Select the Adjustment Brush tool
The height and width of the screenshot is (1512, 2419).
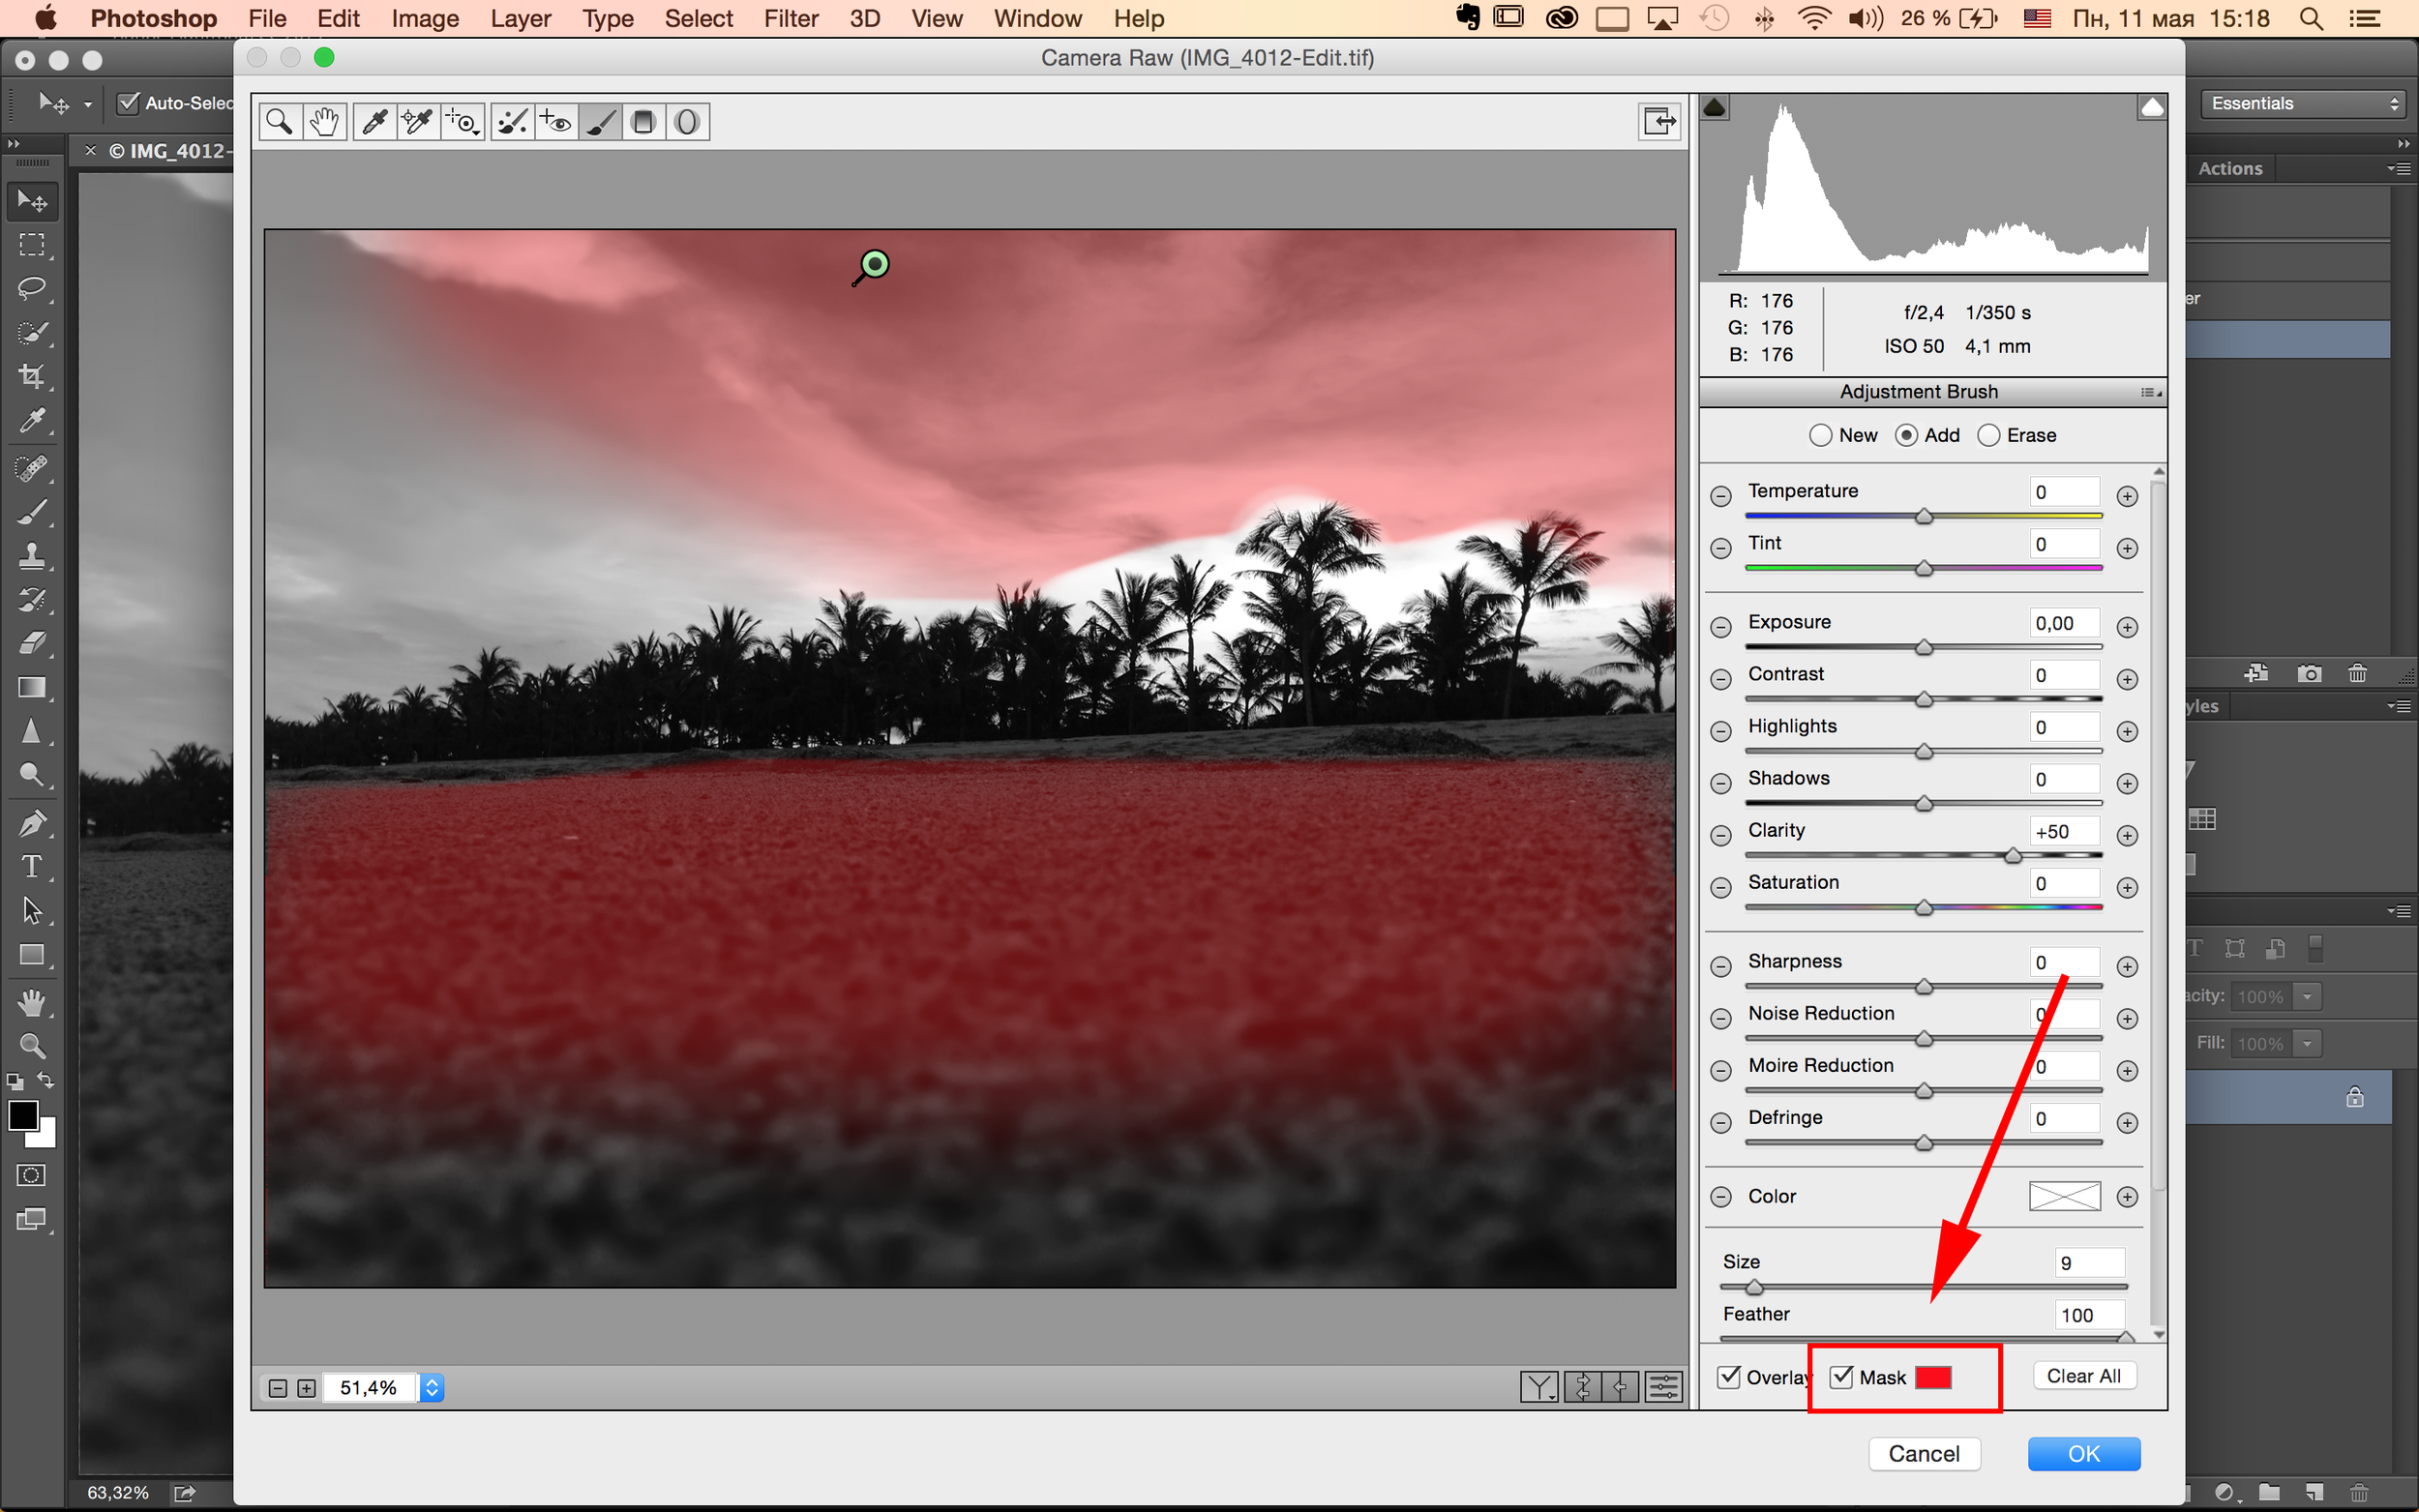(600, 122)
